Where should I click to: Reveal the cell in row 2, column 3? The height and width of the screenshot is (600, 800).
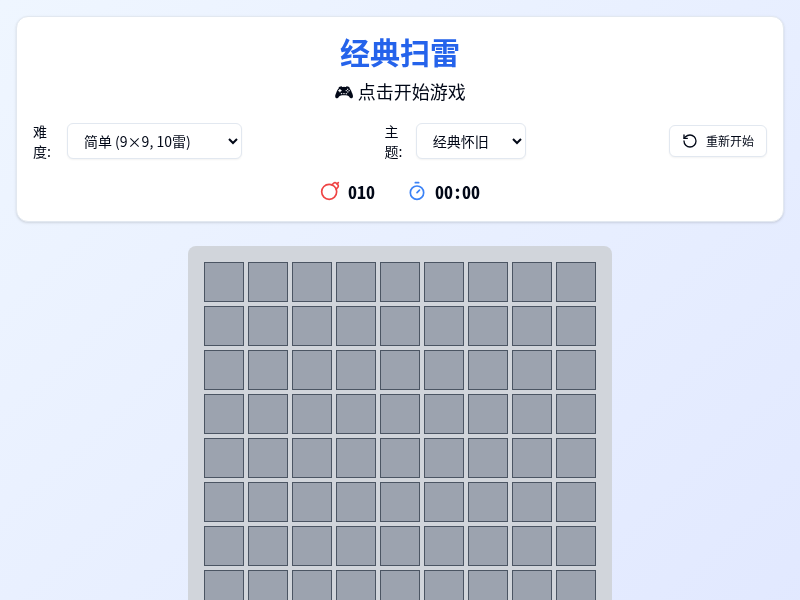(312, 326)
